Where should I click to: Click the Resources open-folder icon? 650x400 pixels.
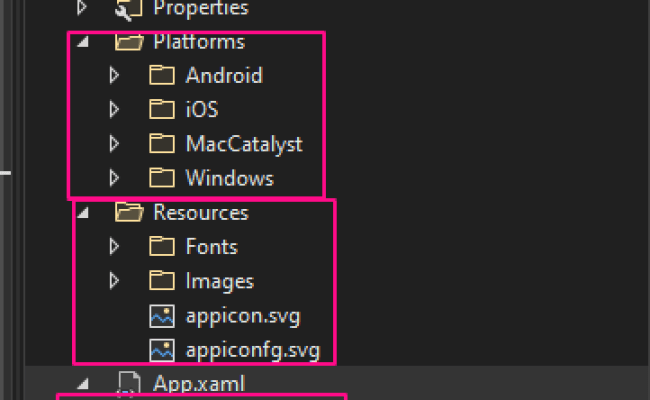pos(129,212)
